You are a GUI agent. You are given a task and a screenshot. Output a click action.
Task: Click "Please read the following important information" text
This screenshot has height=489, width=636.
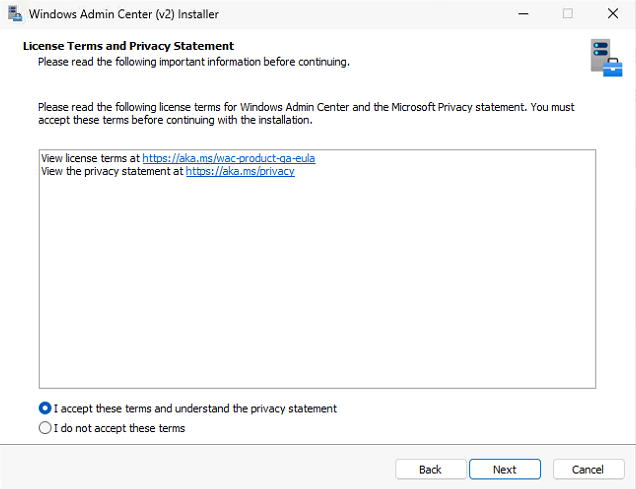tap(193, 62)
